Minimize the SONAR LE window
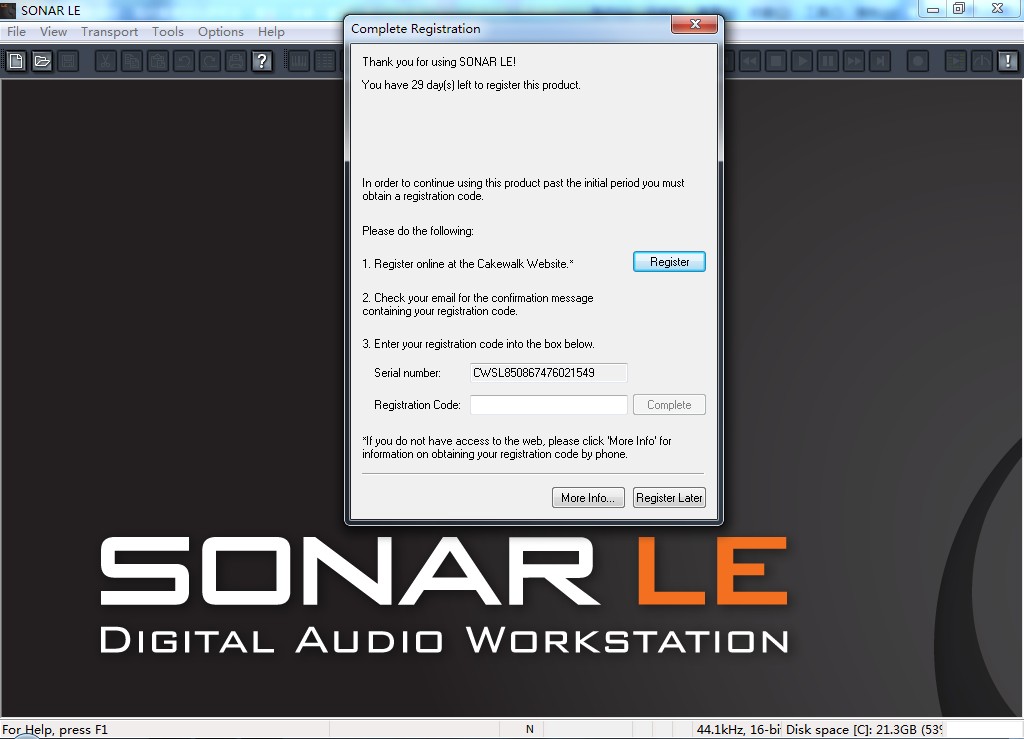1024x739 pixels. click(933, 9)
